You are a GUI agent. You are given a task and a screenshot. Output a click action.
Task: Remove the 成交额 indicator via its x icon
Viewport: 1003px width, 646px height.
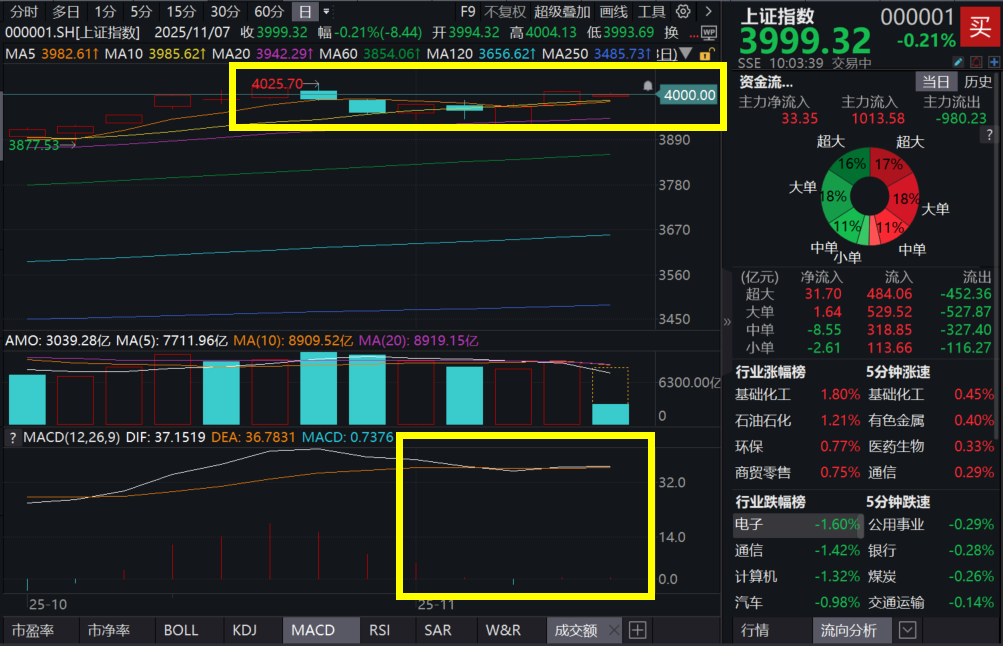pos(613,631)
